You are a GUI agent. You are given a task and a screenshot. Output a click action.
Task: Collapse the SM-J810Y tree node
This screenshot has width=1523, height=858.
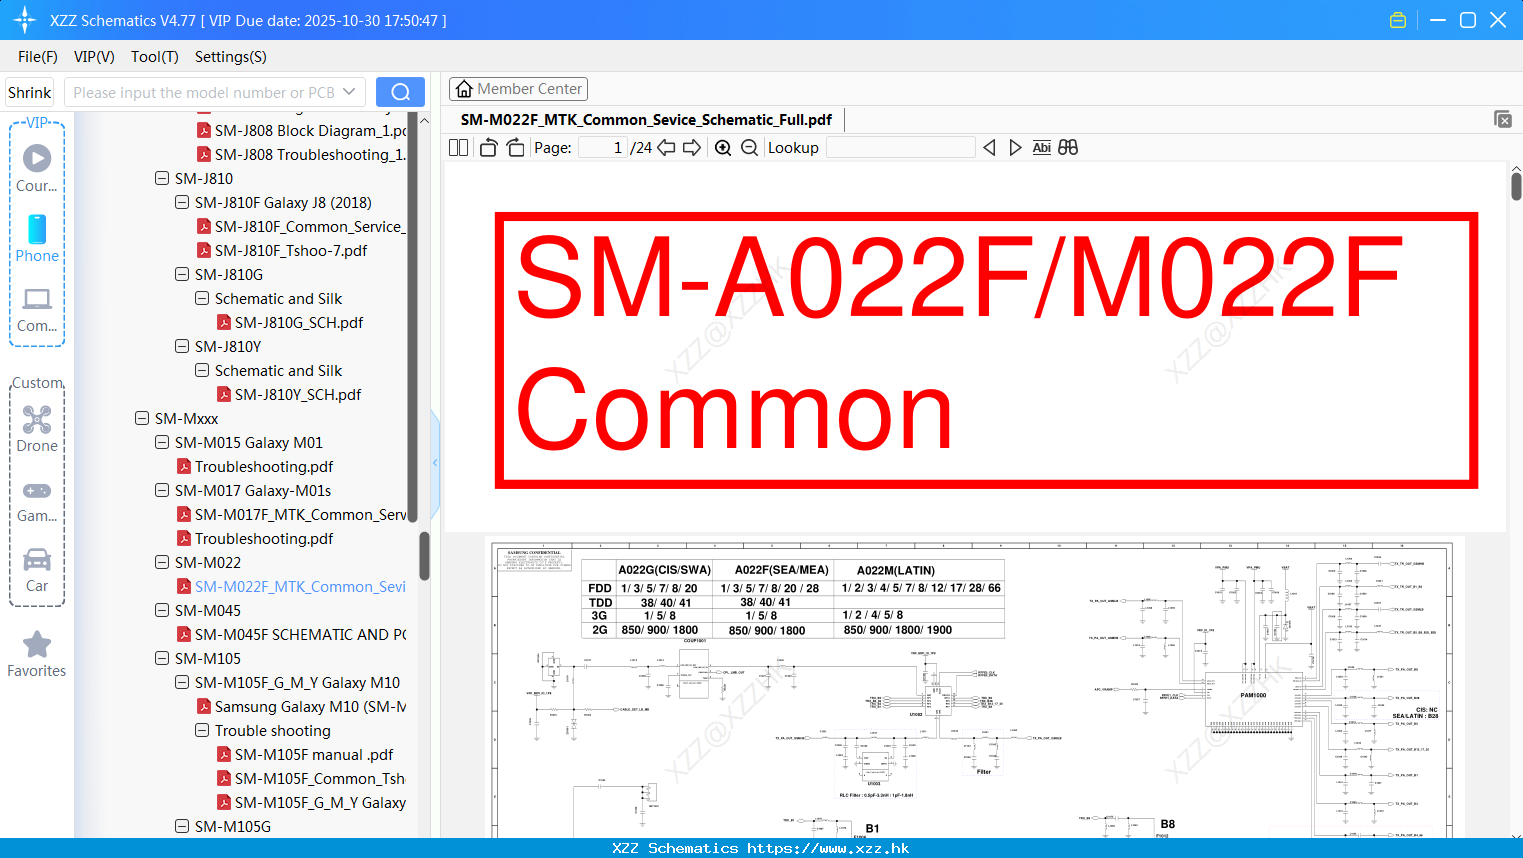coord(182,346)
